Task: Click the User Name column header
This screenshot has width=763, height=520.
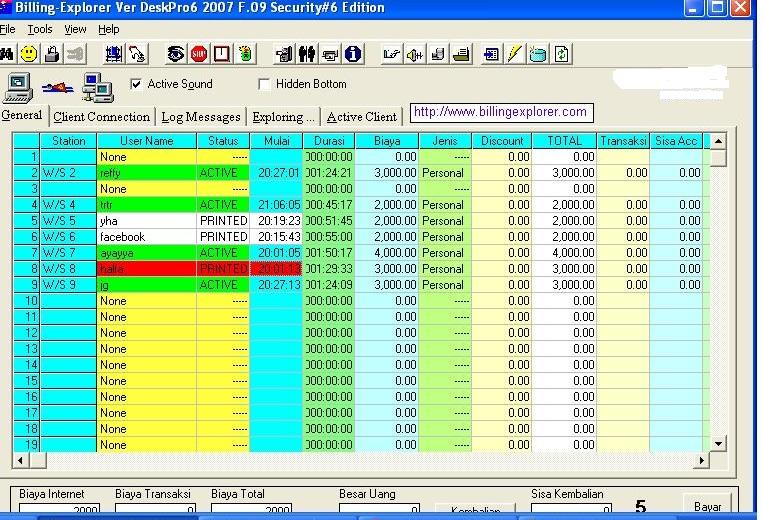Action: [x=146, y=141]
